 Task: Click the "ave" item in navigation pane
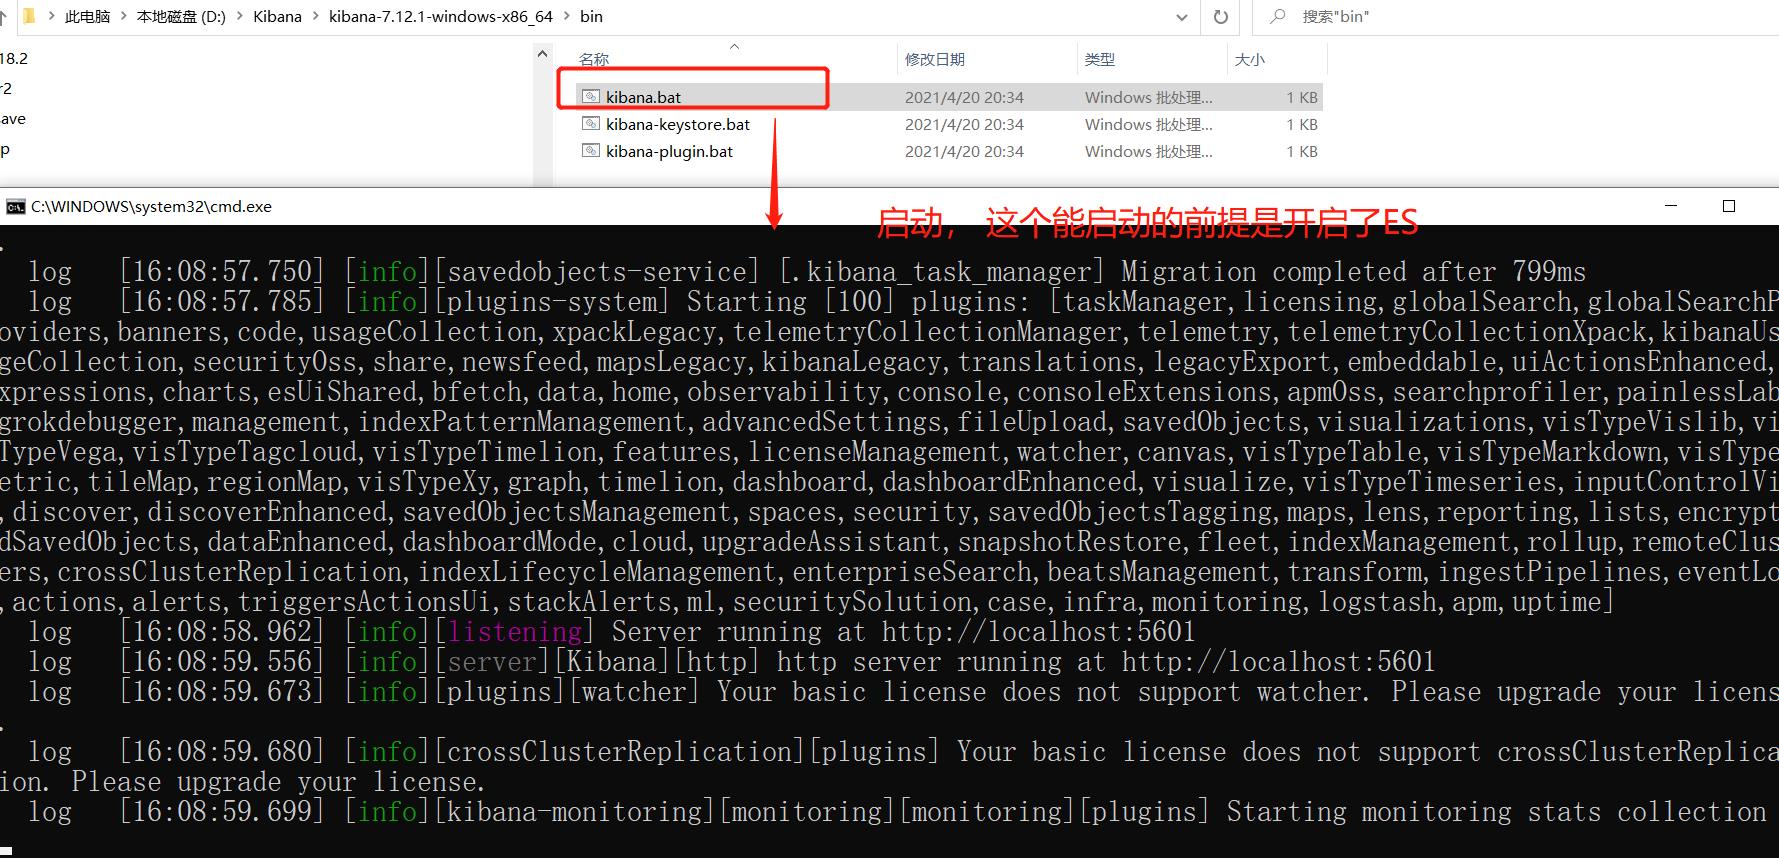pos(13,119)
